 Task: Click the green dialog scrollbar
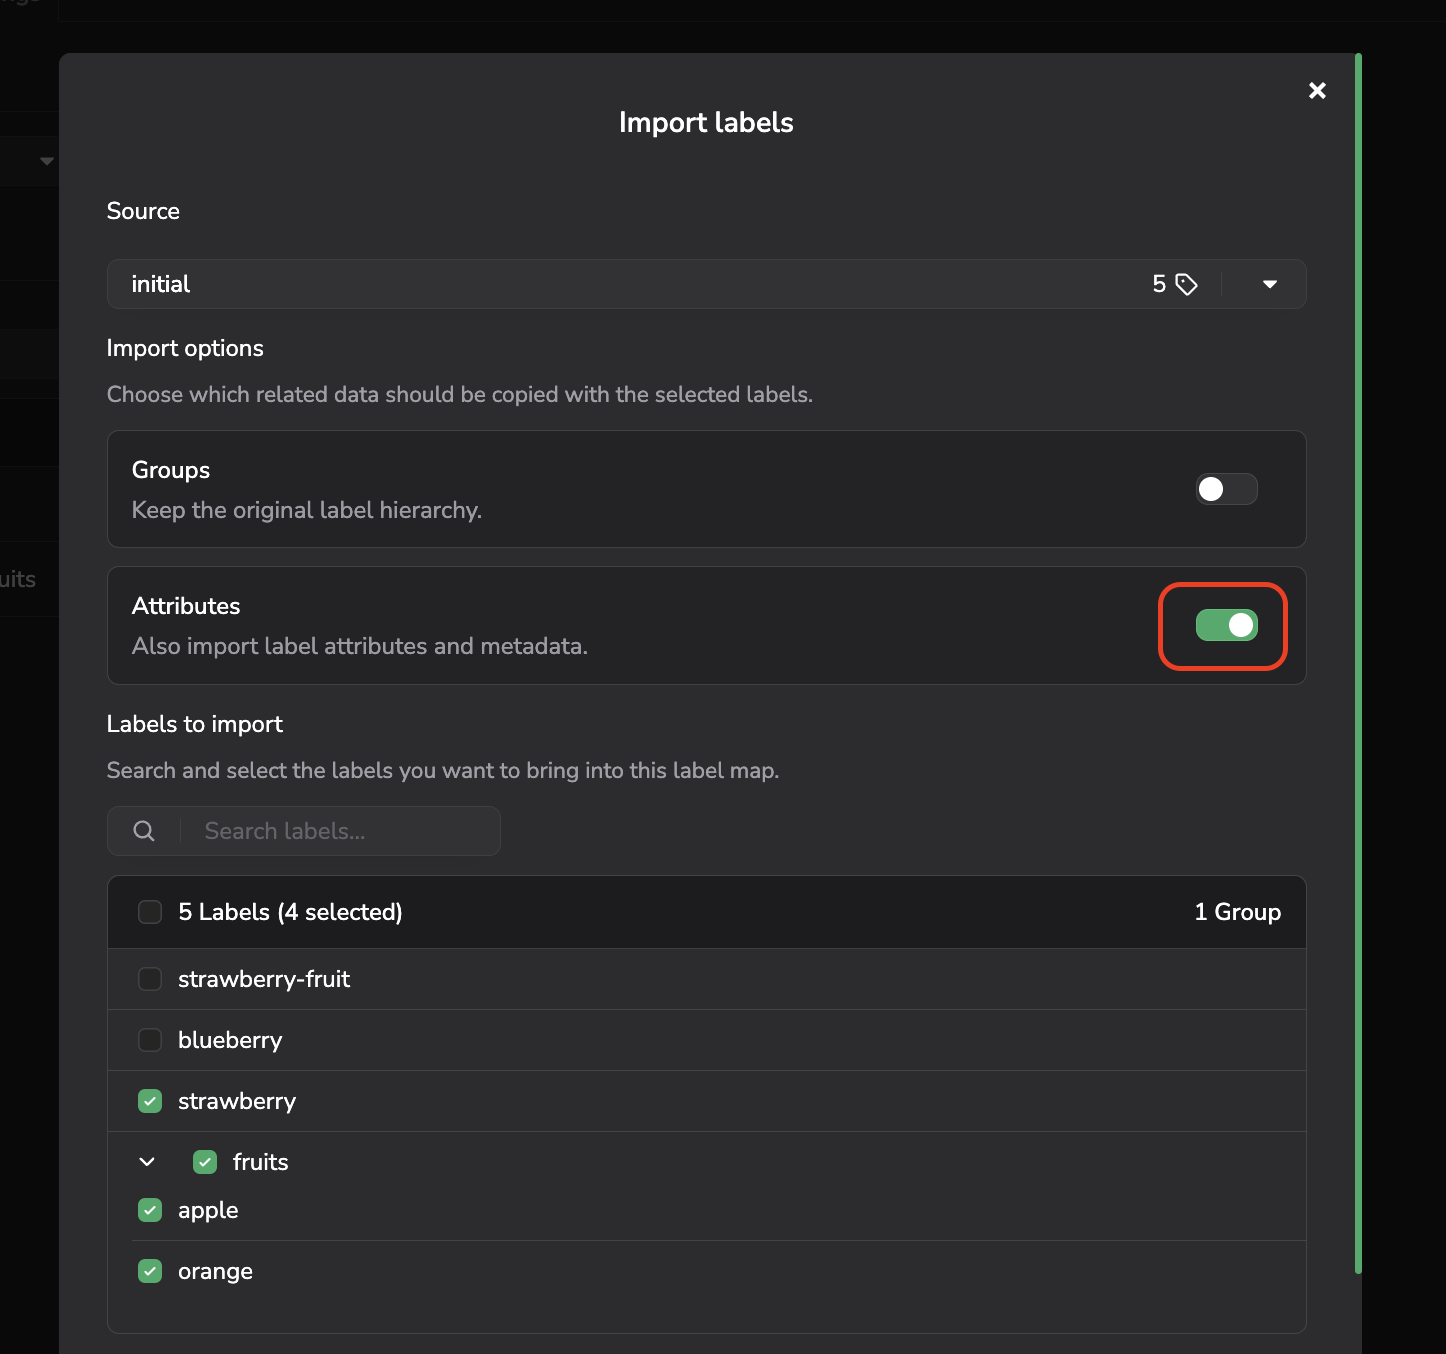[x=1358, y=663]
